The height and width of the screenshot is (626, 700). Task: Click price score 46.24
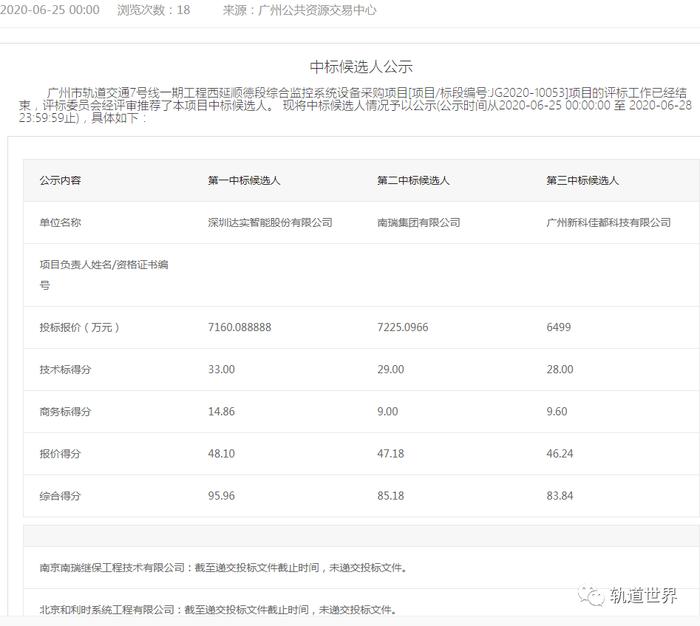tap(560, 454)
